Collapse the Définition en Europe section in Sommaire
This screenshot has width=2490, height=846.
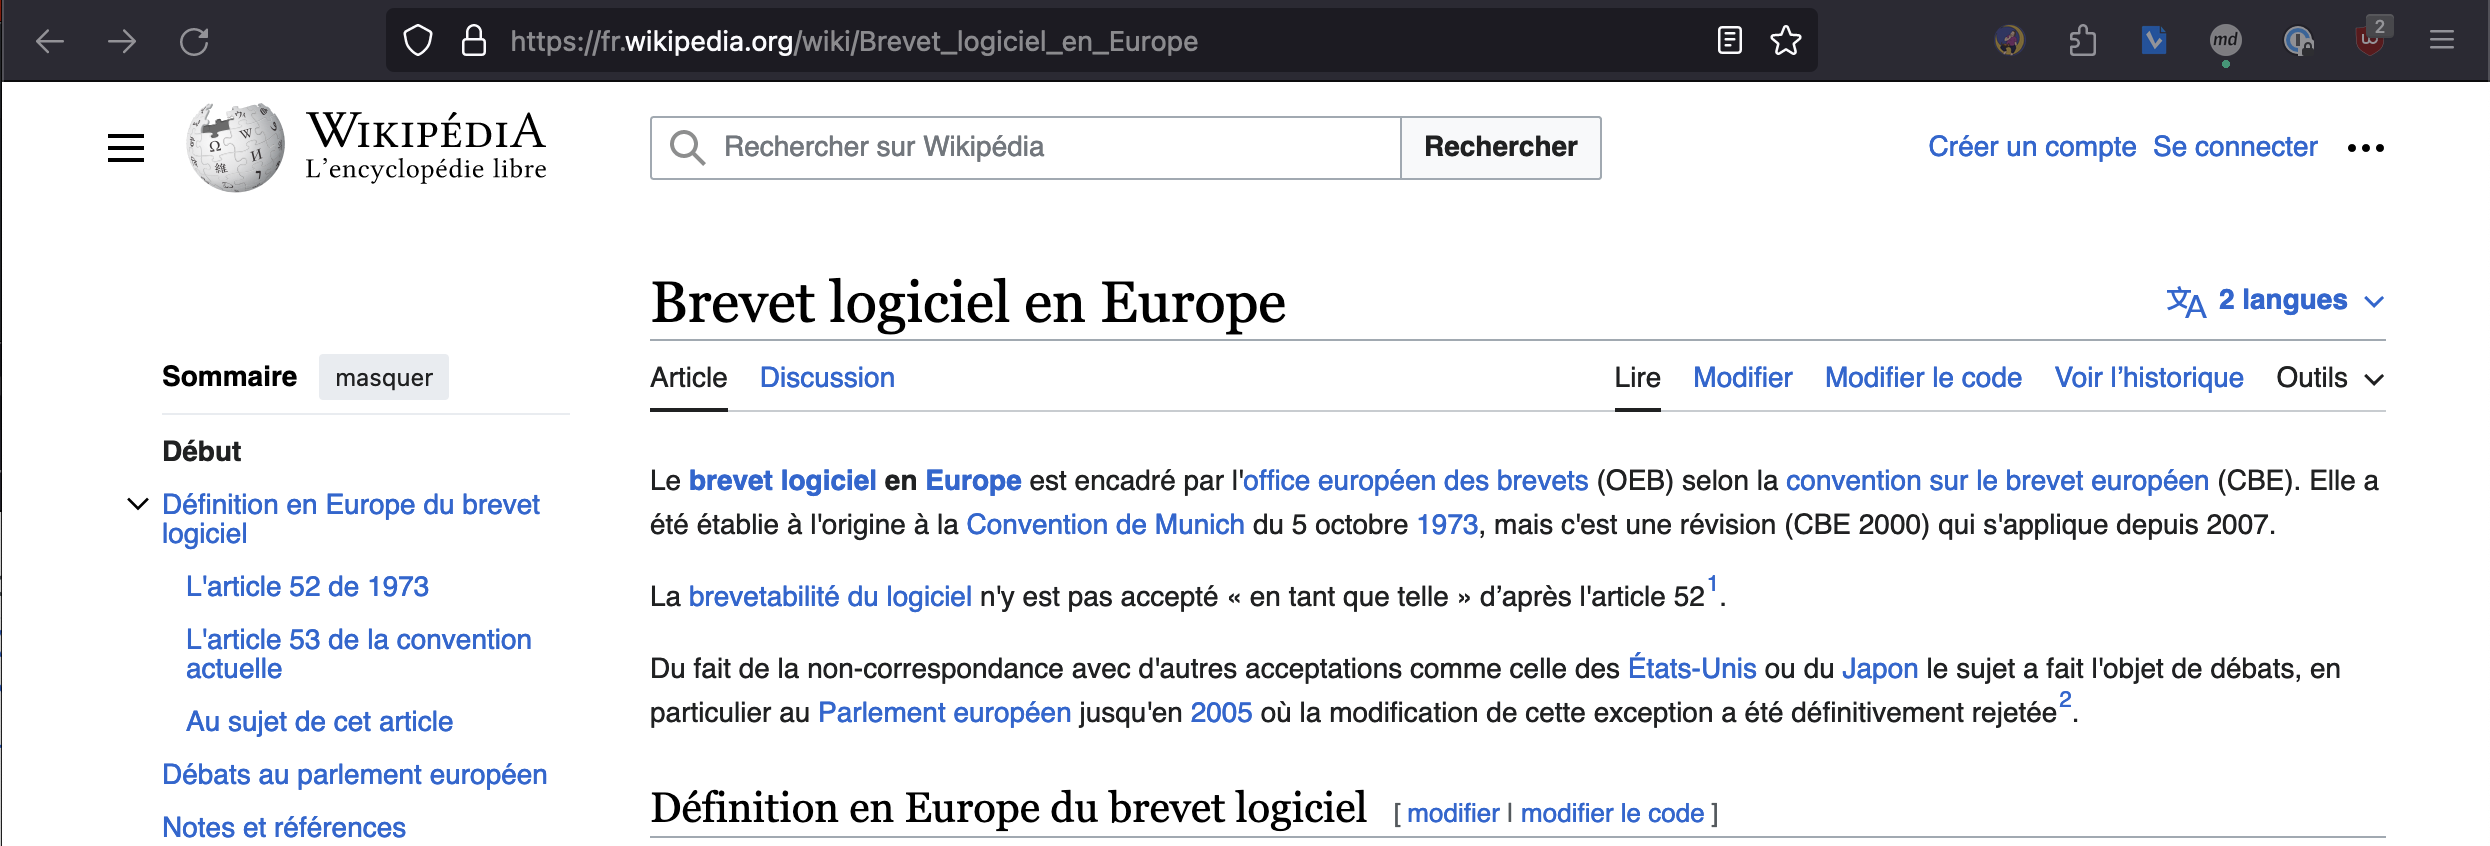point(138,504)
